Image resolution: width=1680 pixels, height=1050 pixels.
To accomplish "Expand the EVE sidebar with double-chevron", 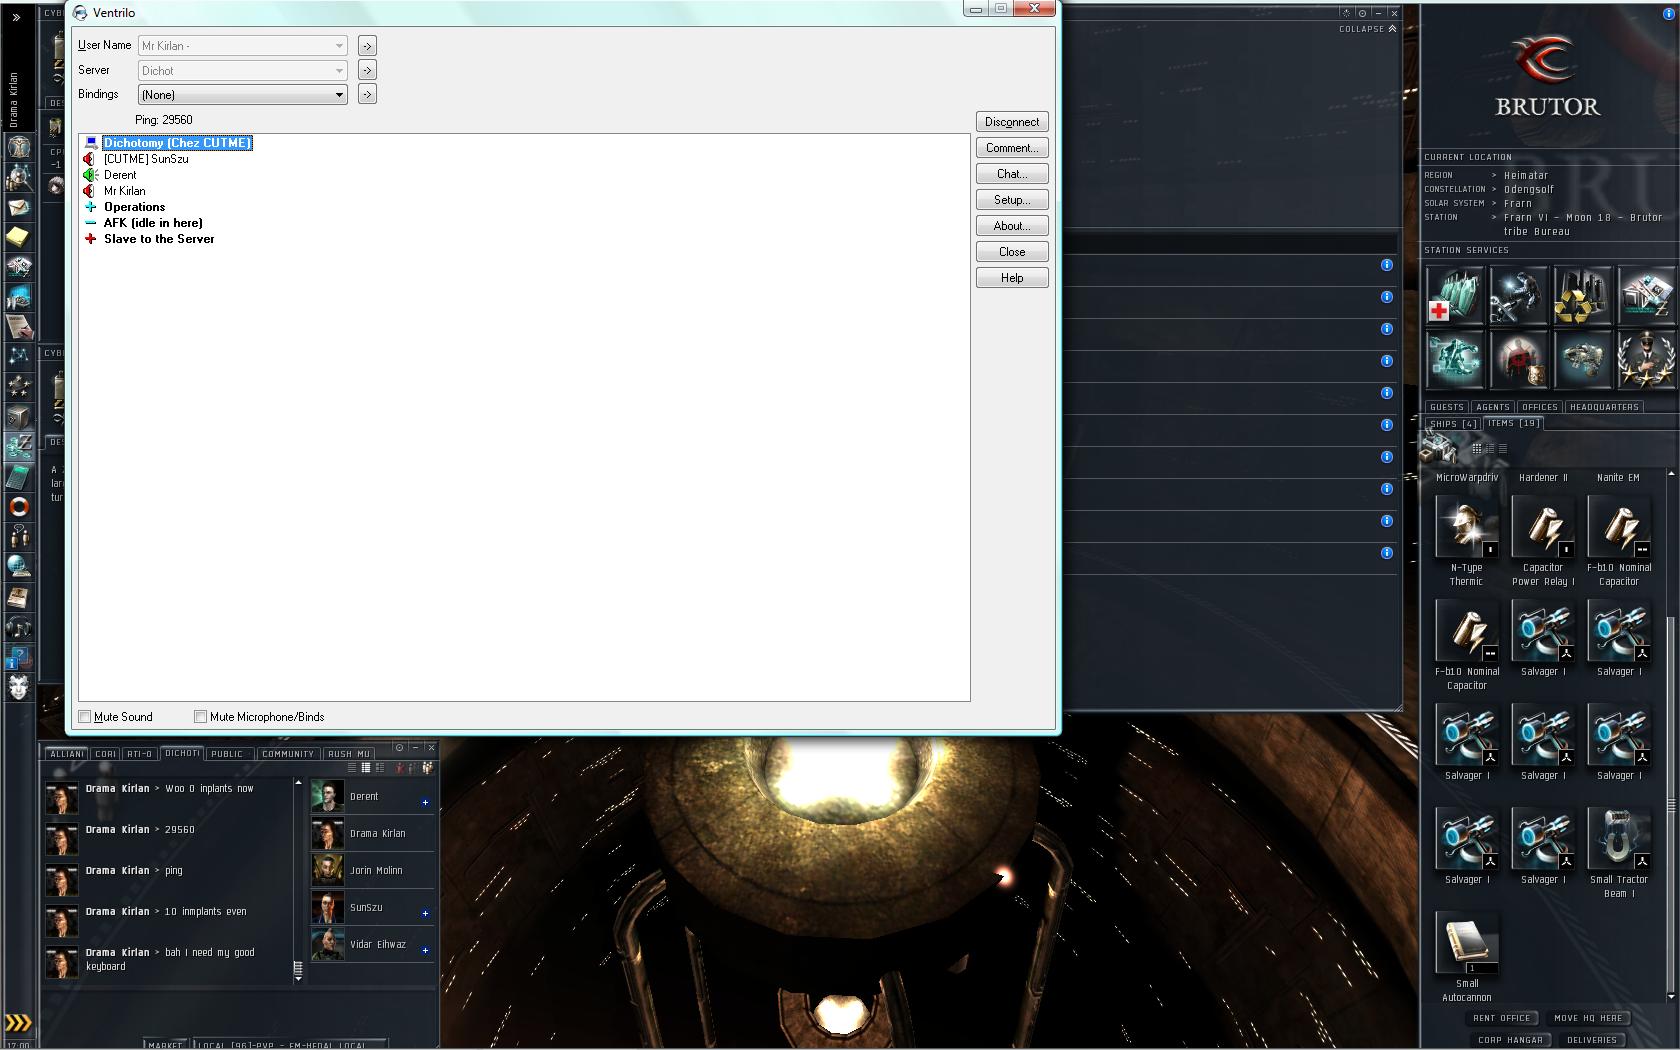I will point(16,17).
